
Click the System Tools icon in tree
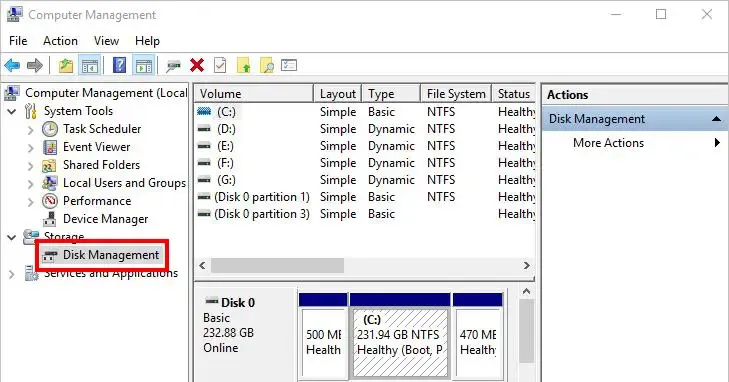pos(31,111)
